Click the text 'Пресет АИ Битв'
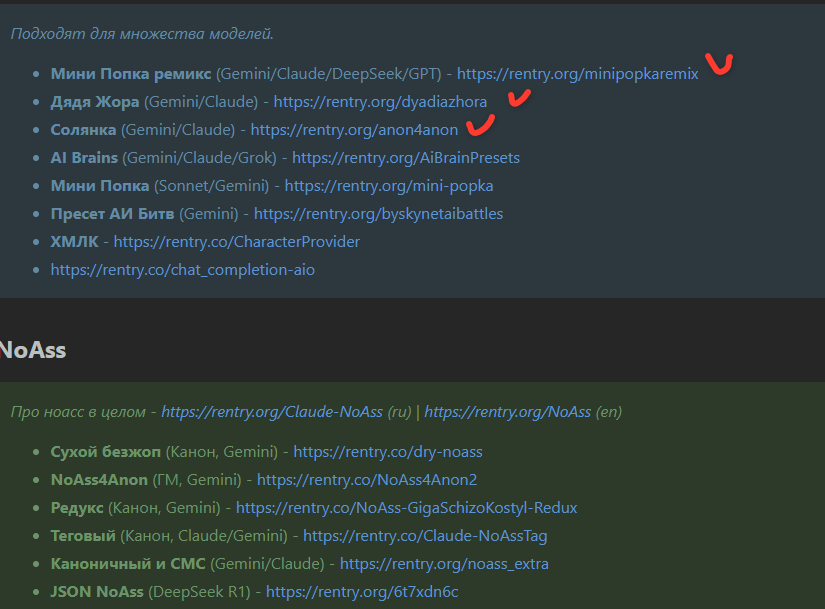 112,213
